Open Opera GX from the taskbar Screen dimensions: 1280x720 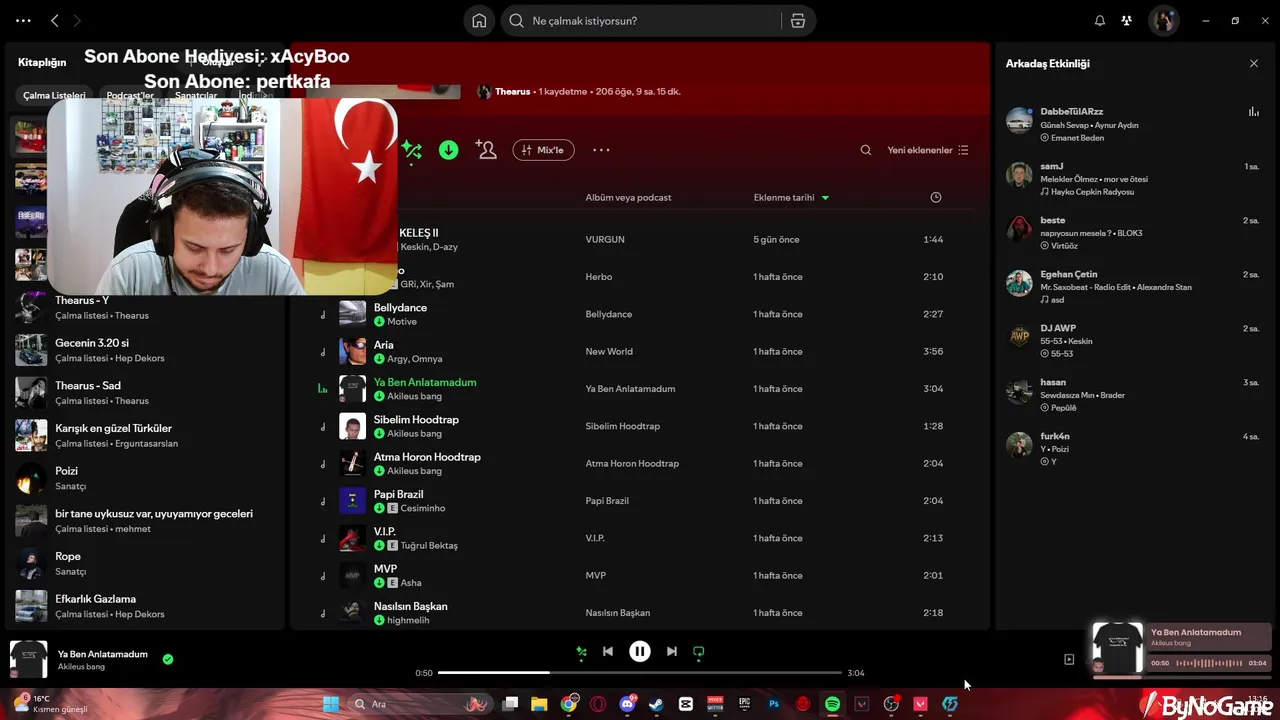coord(598,704)
